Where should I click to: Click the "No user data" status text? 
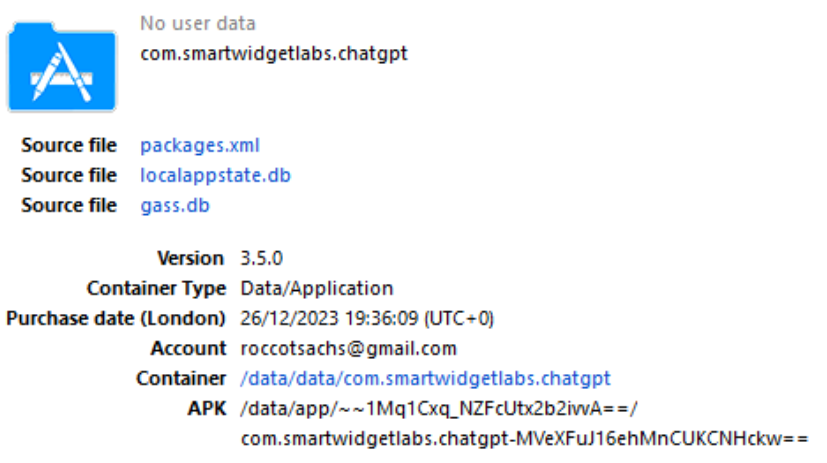point(197,23)
